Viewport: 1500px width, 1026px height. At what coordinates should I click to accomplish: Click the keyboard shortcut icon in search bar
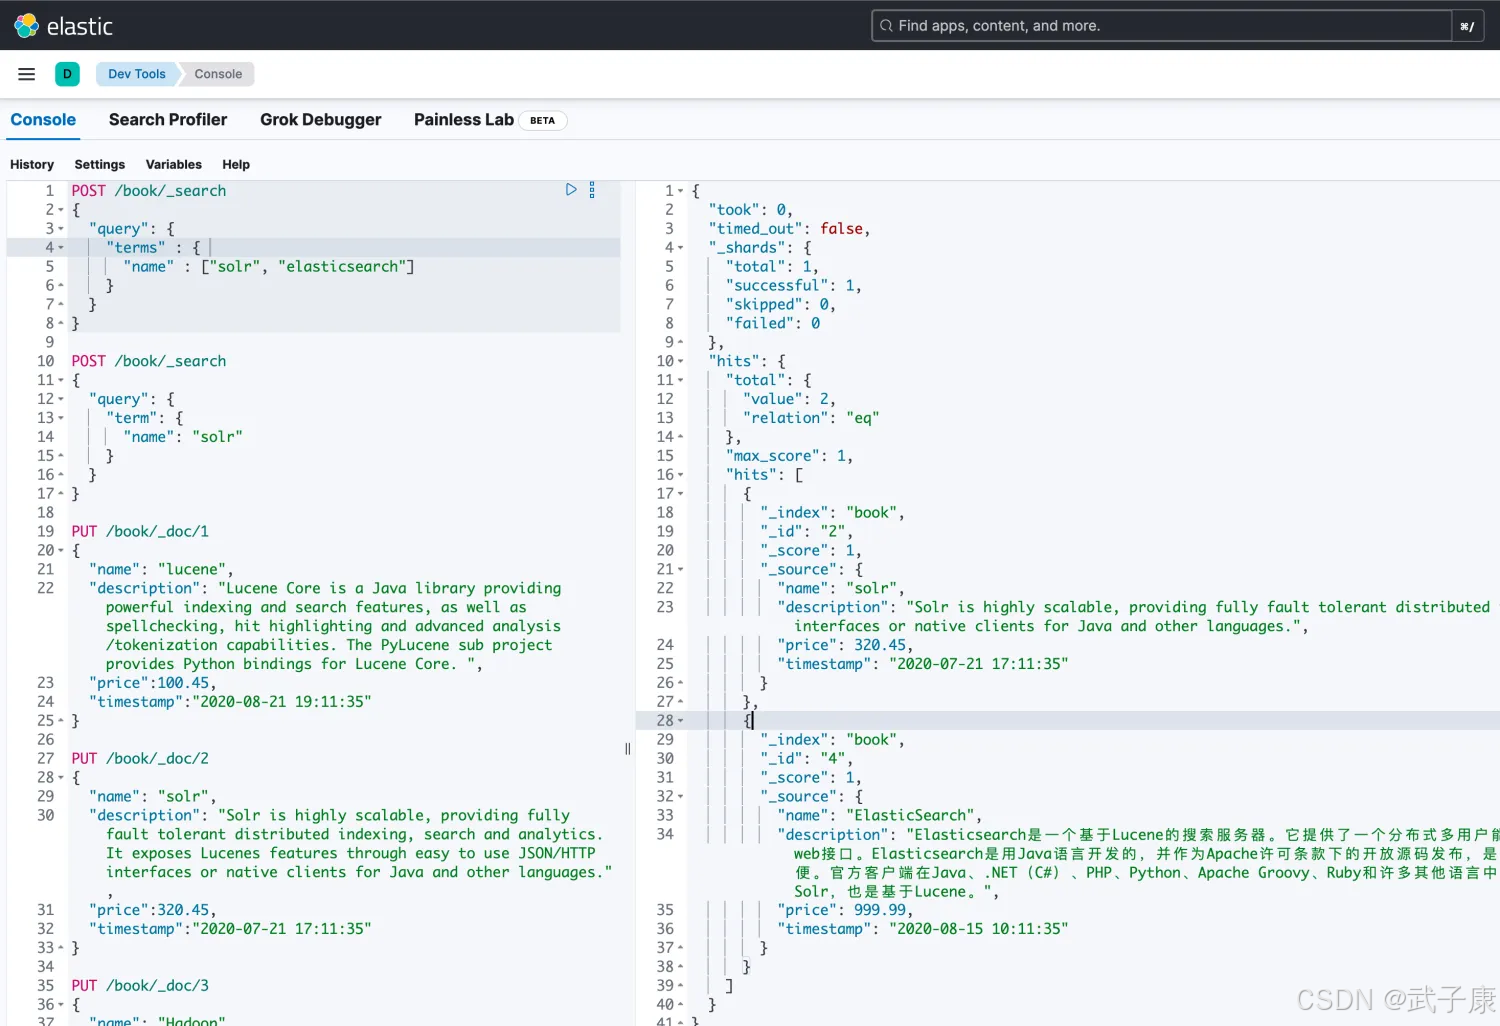pos(1467,26)
